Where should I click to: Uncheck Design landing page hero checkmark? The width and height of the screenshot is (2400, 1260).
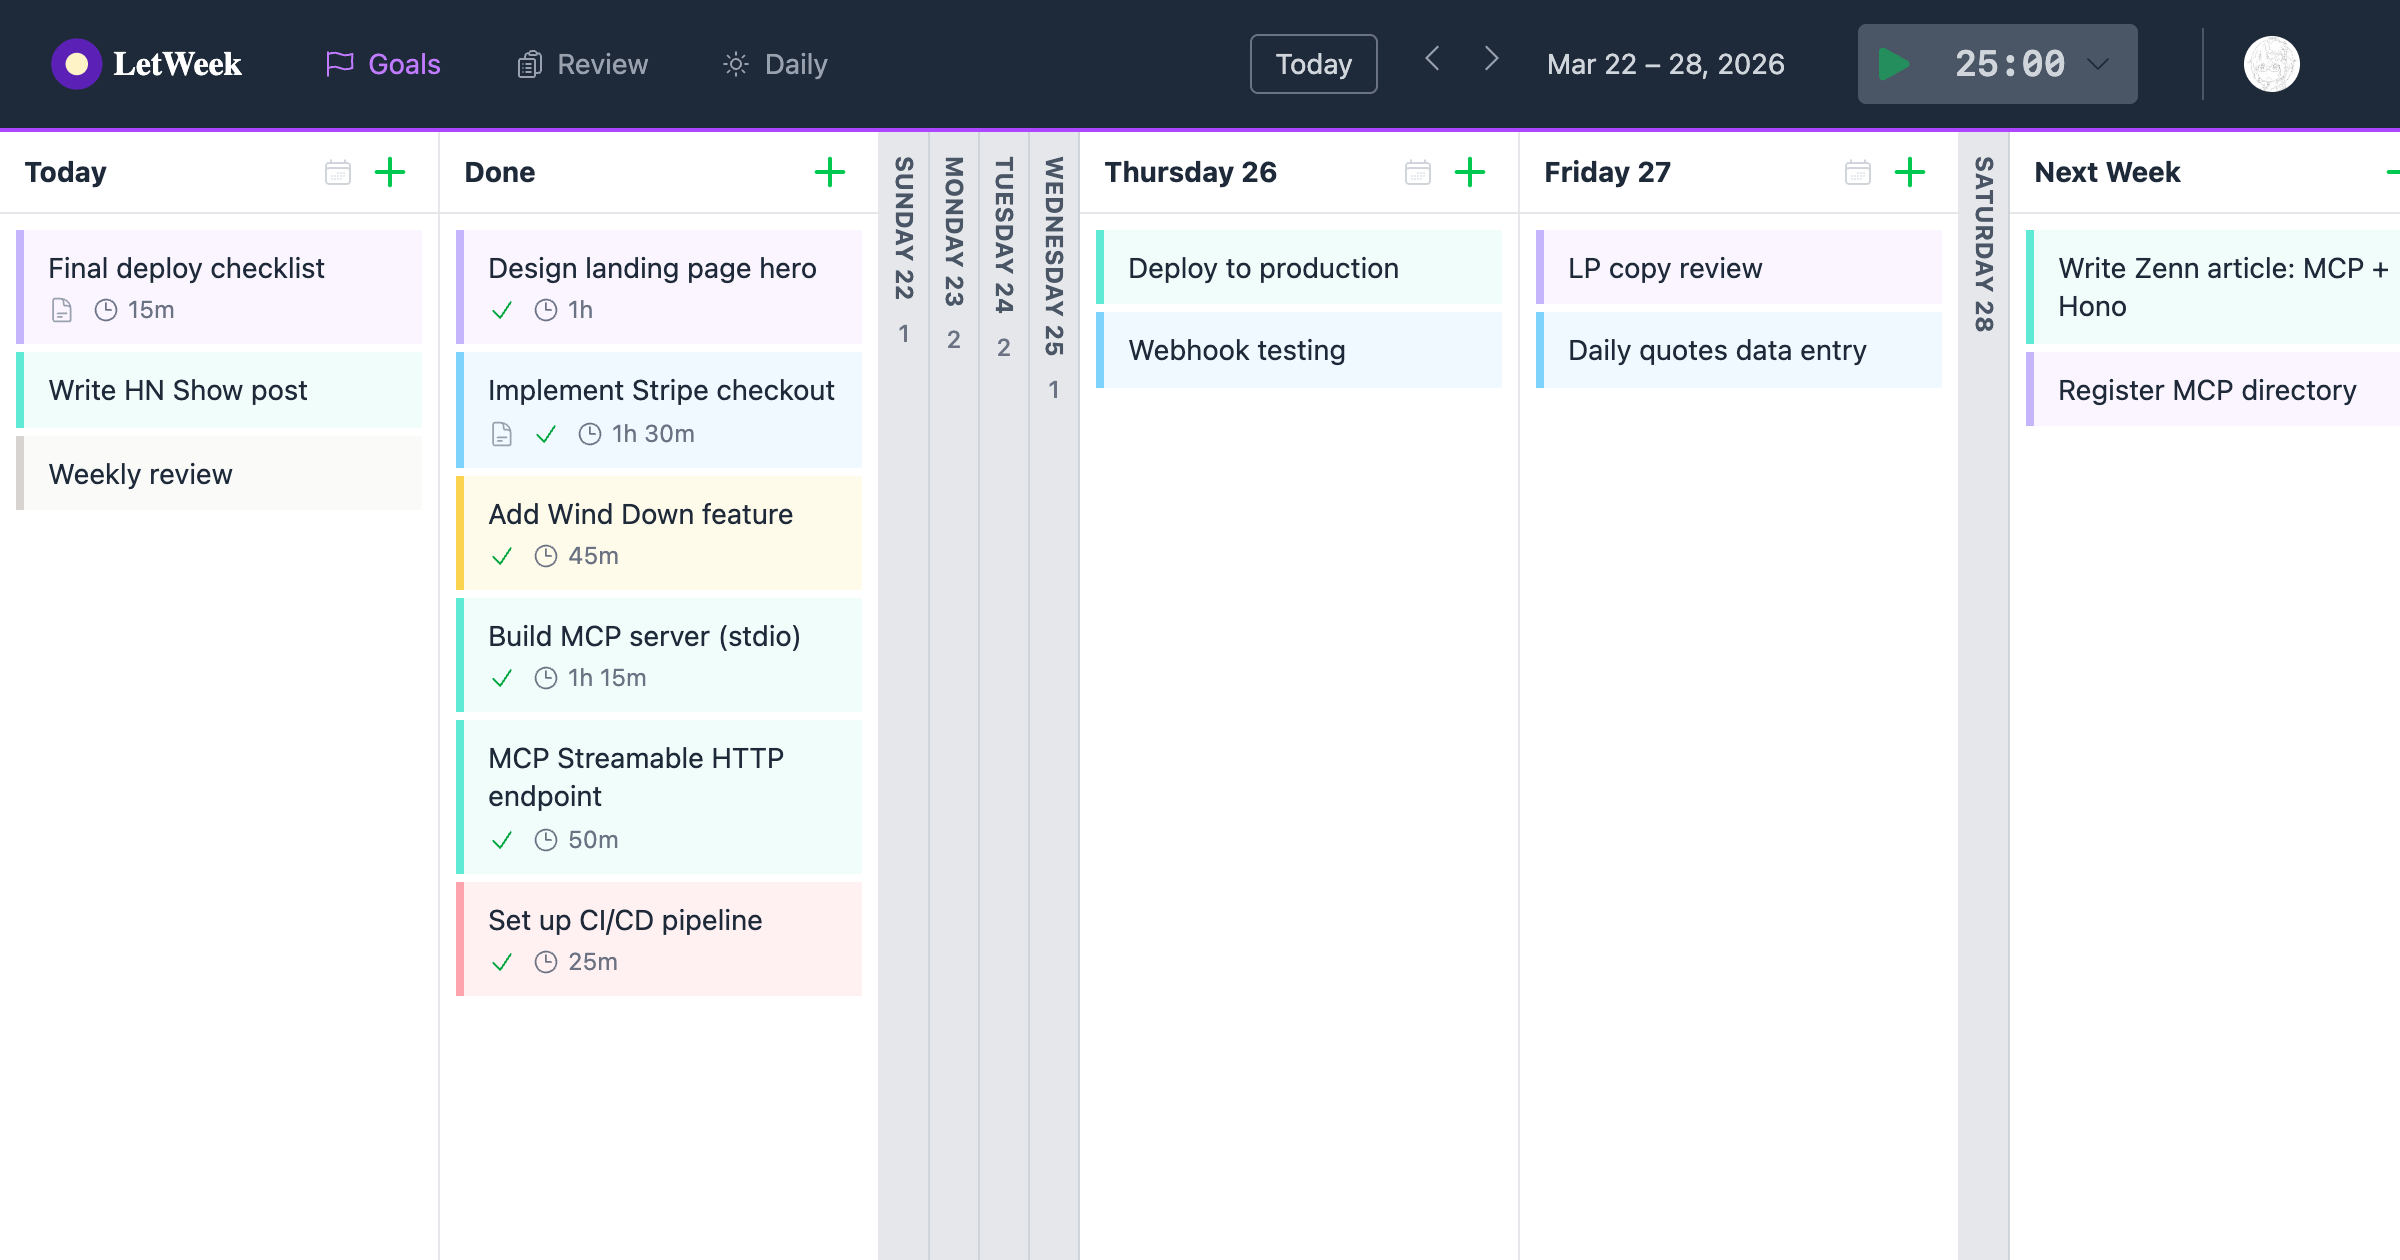point(502,310)
